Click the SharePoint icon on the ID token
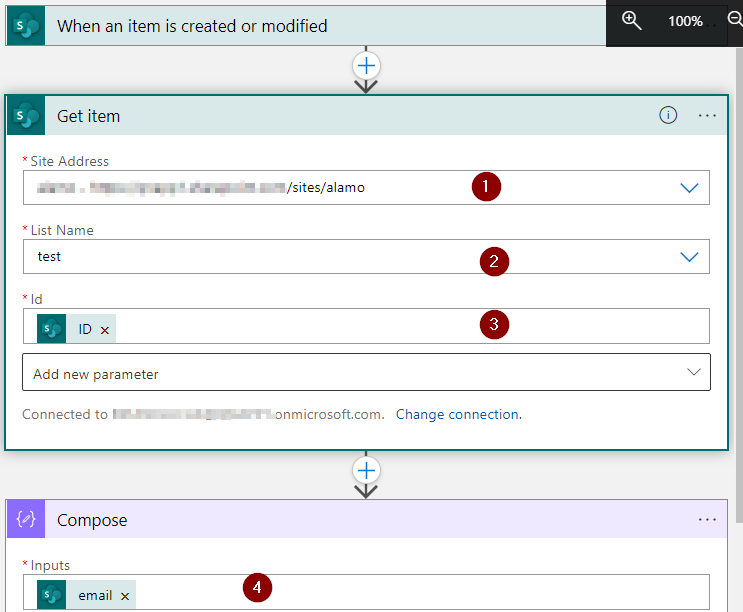743x612 pixels. tap(52, 328)
